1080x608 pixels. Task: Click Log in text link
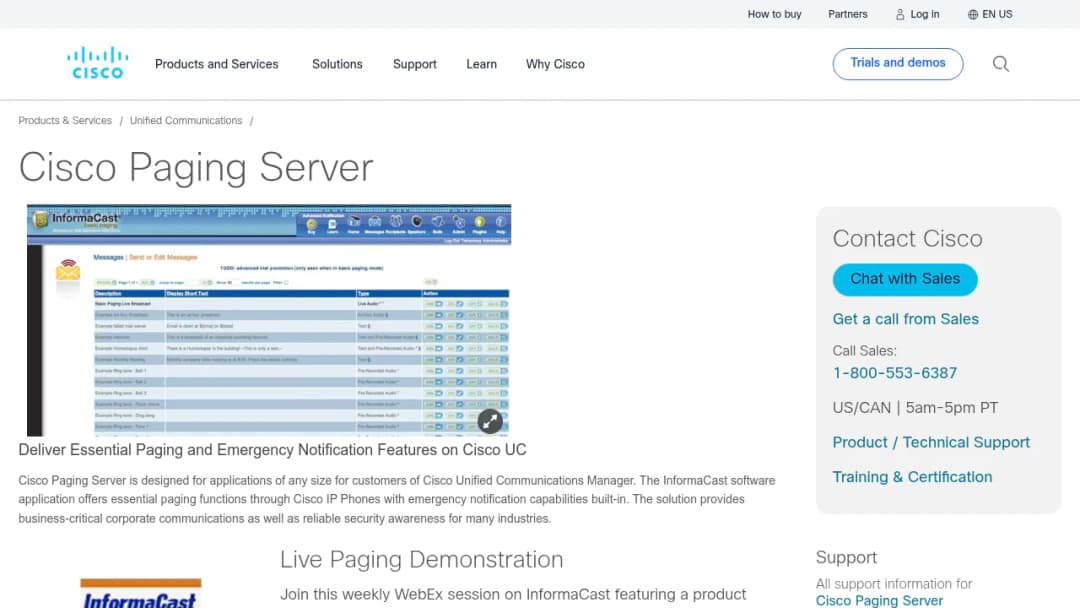coord(924,14)
